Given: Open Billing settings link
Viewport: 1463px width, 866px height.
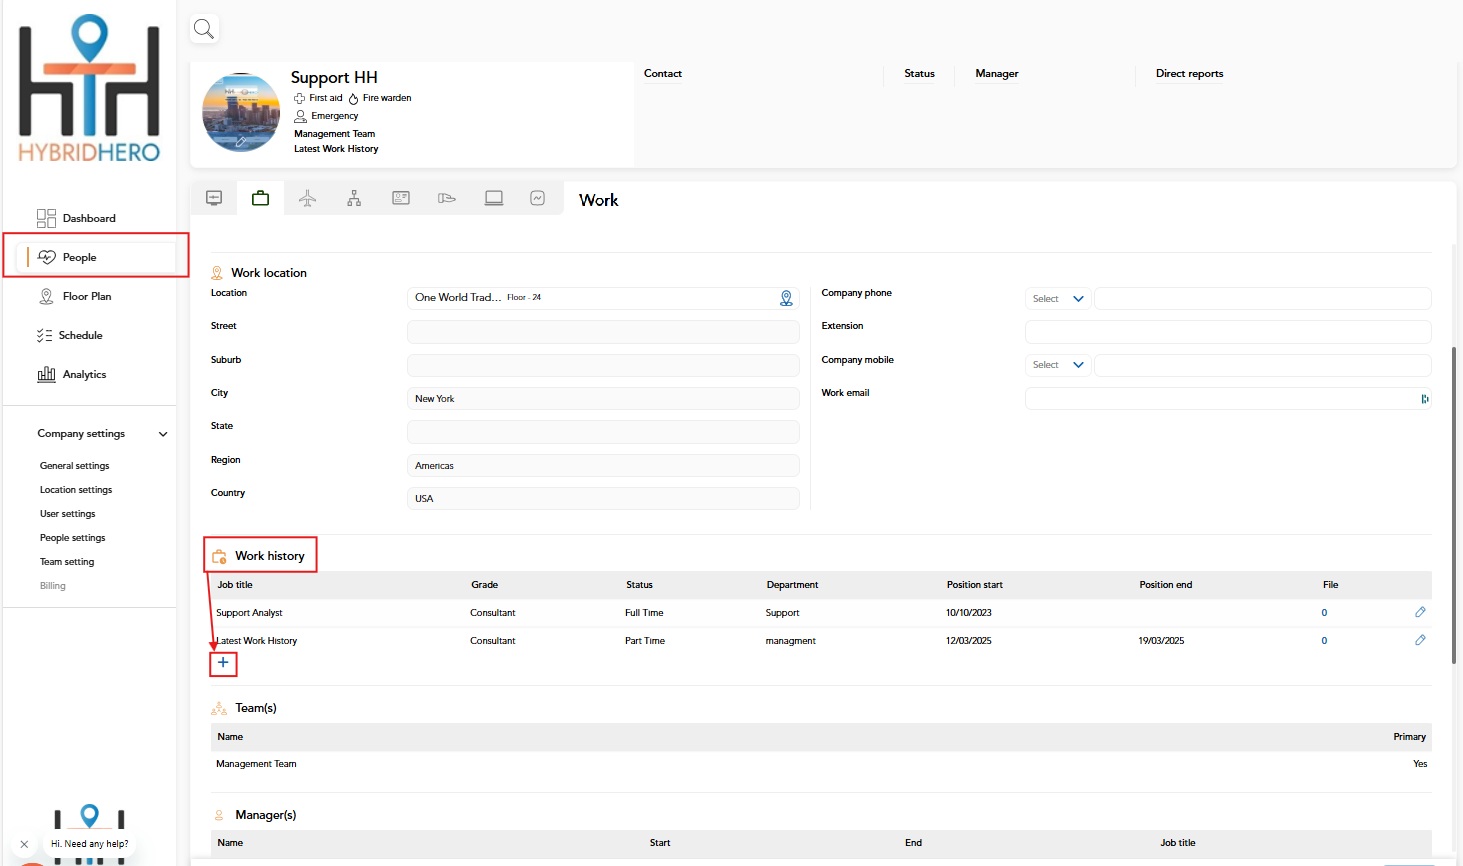Looking at the screenshot, I should point(53,586).
